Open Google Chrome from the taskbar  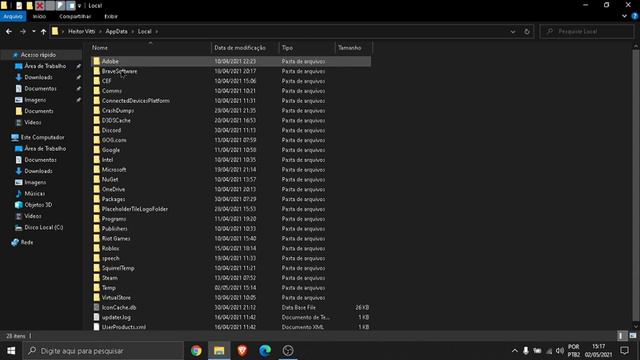coord(196,351)
